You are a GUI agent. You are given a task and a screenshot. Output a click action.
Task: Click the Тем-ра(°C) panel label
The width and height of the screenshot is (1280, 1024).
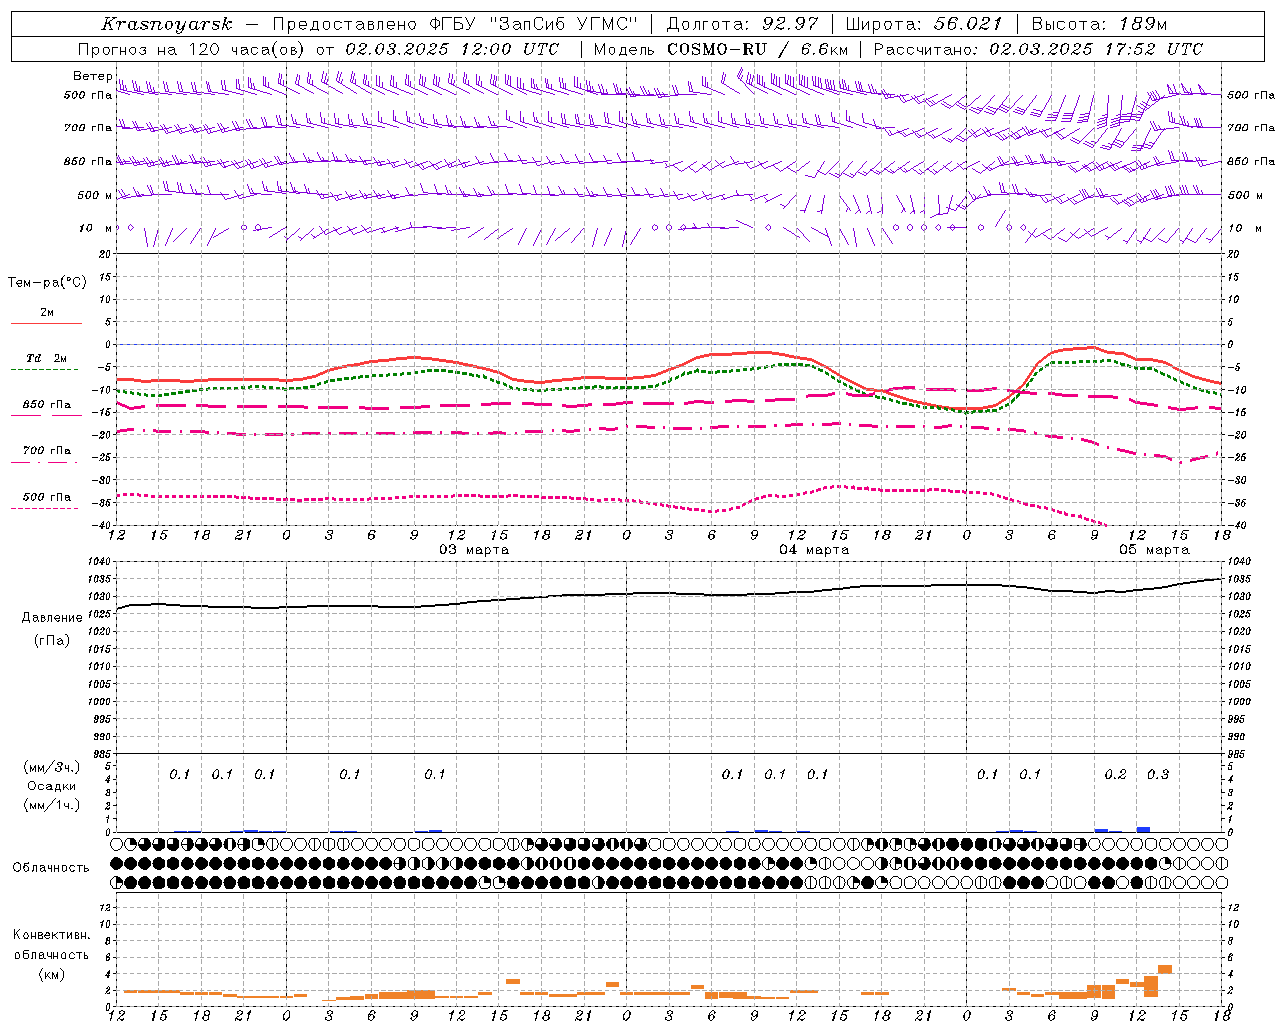[47, 283]
